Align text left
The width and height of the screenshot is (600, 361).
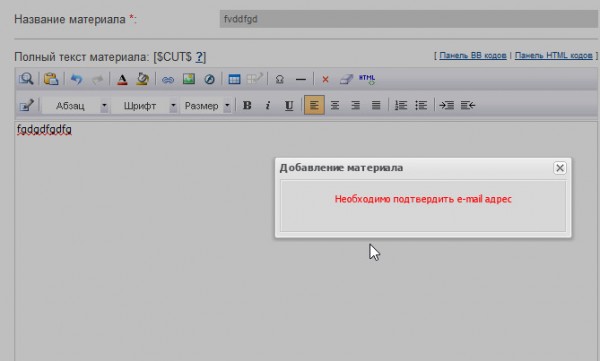314,105
